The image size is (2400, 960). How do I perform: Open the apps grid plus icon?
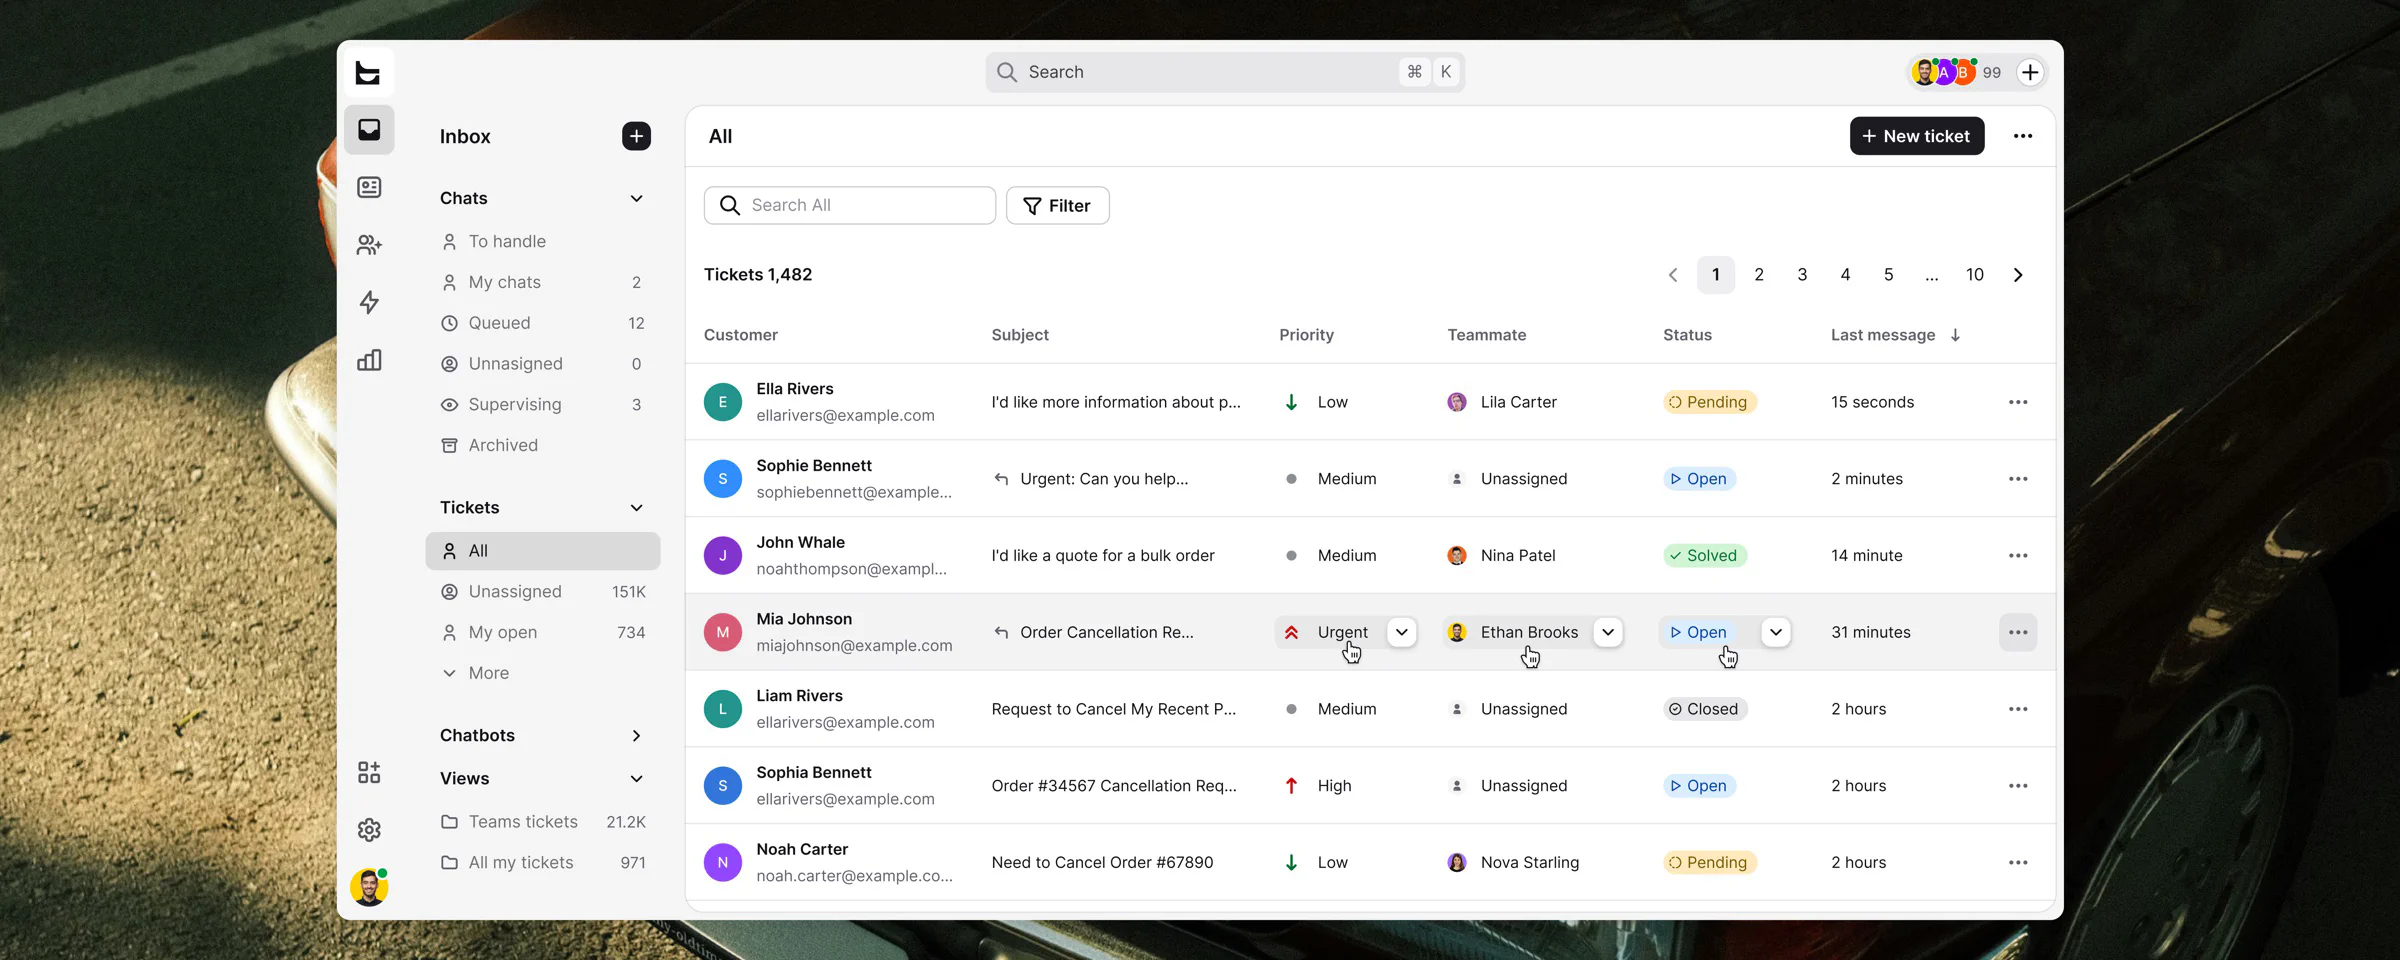(369, 772)
